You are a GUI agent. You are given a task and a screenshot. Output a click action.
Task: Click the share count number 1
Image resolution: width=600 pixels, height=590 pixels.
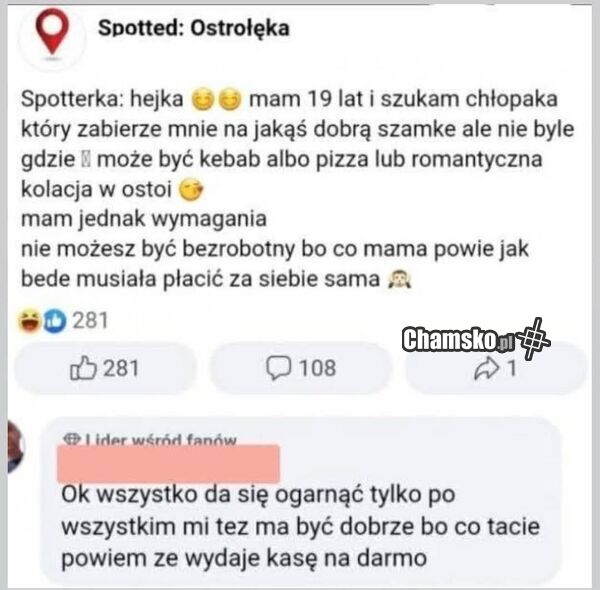(510, 368)
